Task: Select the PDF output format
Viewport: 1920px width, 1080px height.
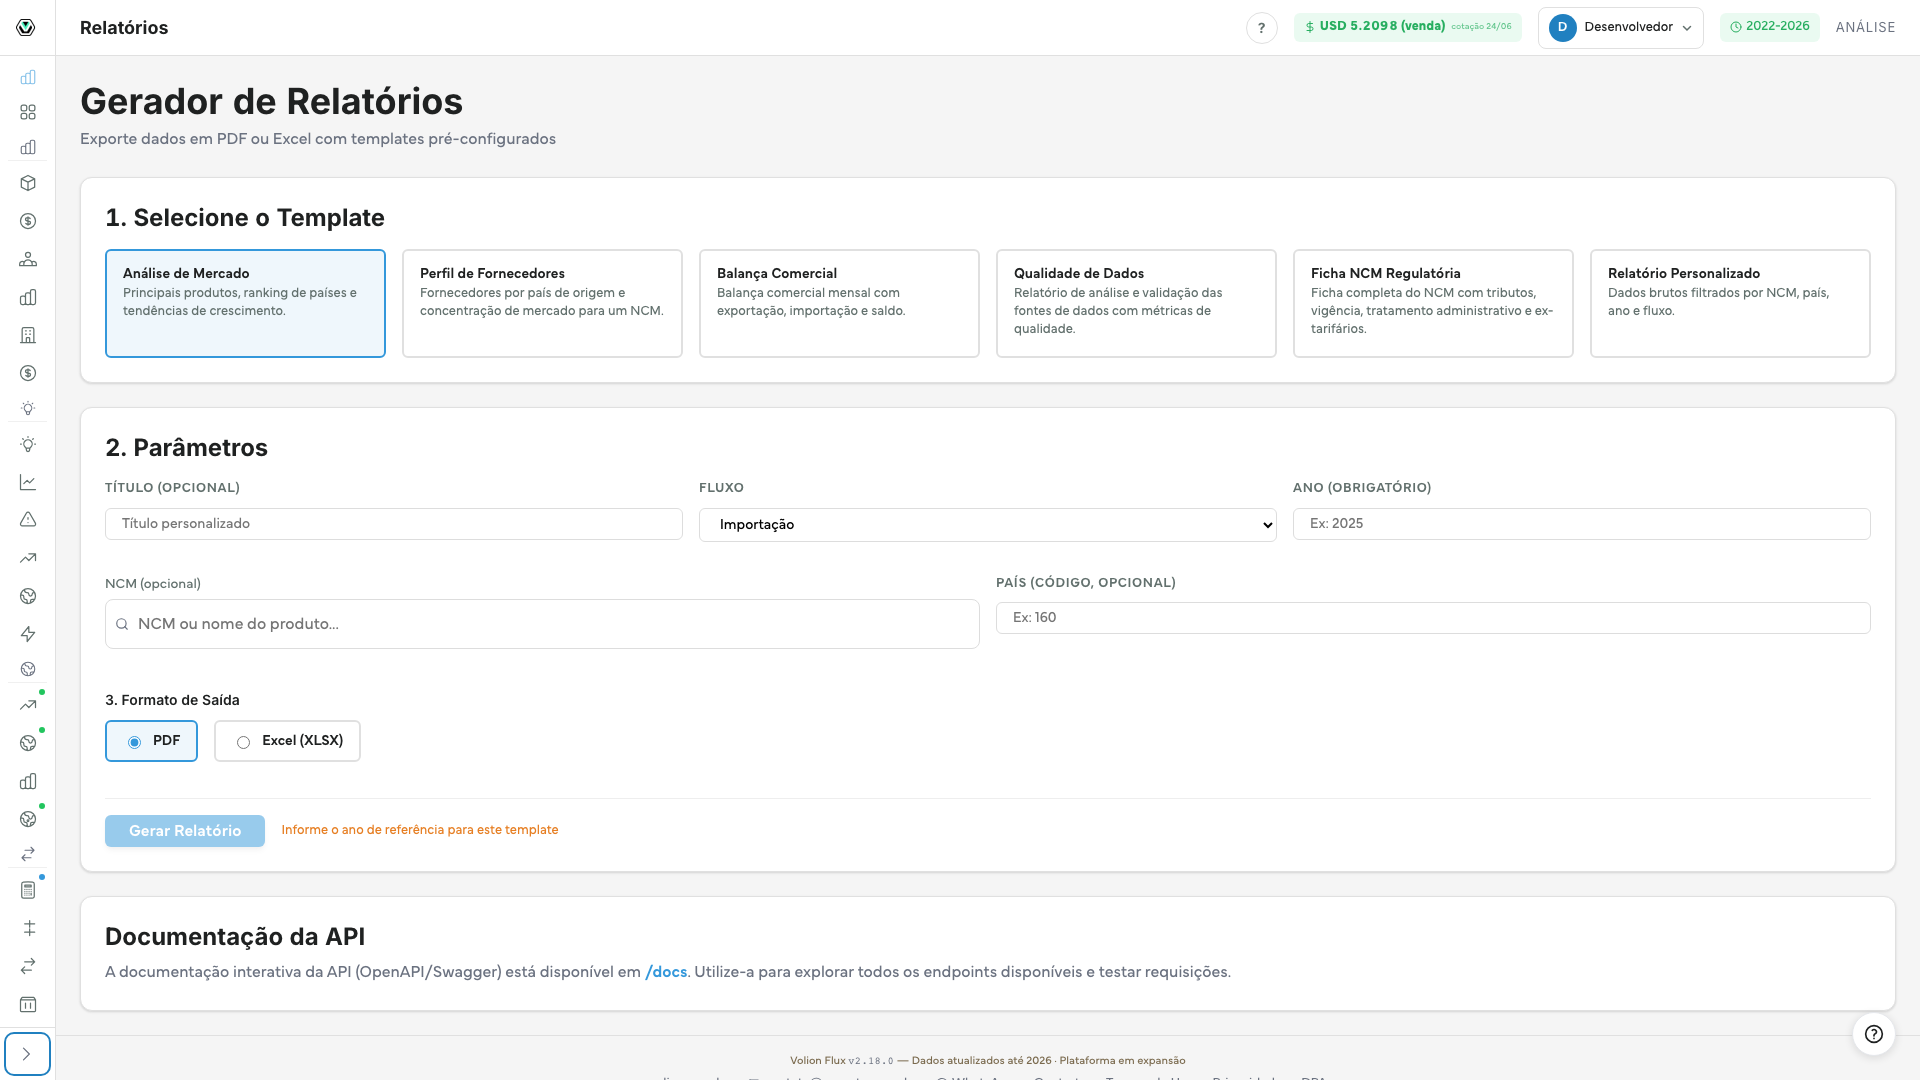Action: point(151,741)
